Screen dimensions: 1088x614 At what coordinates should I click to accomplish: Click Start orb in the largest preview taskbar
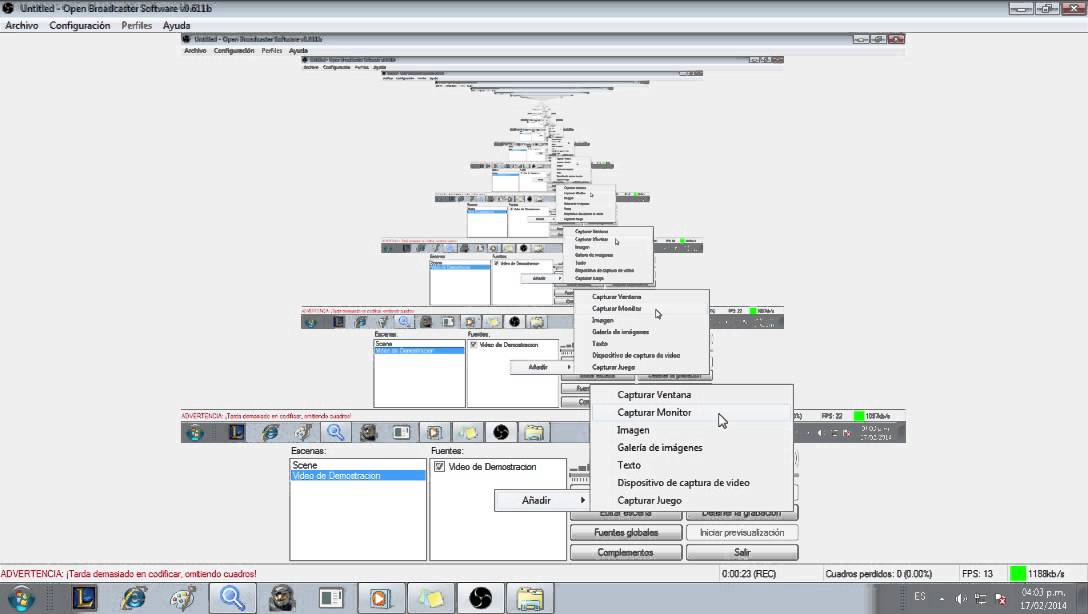tap(195, 432)
